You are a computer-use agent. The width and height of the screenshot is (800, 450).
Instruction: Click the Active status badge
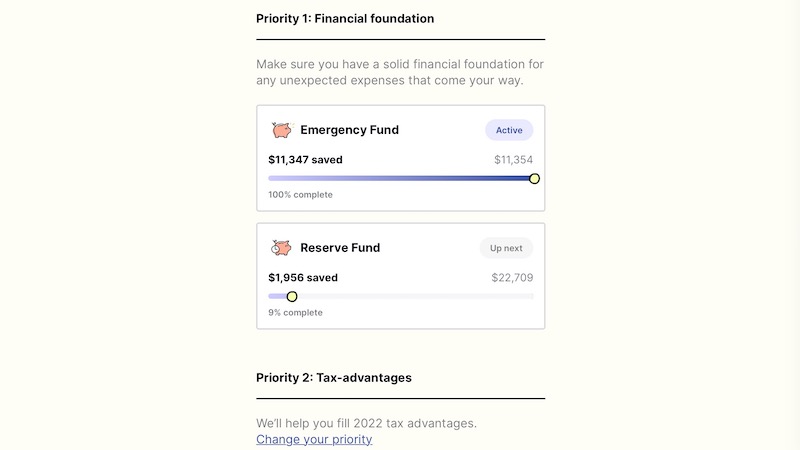[x=509, y=130]
